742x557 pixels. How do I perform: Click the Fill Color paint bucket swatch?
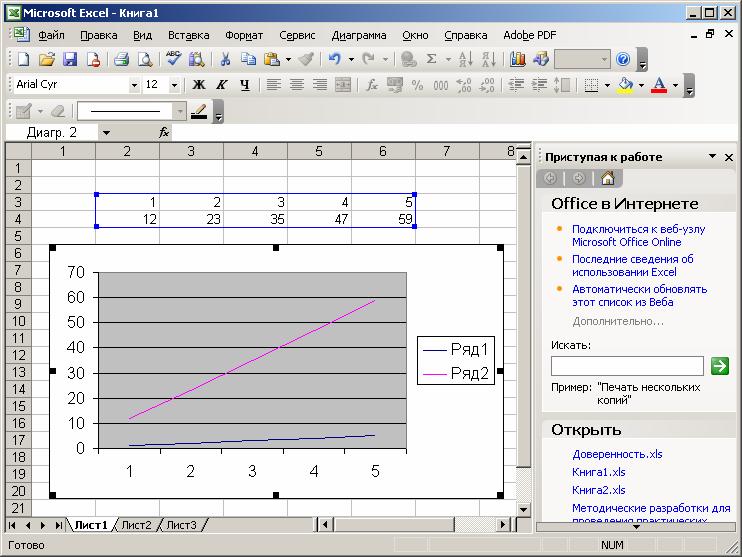(x=626, y=85)
